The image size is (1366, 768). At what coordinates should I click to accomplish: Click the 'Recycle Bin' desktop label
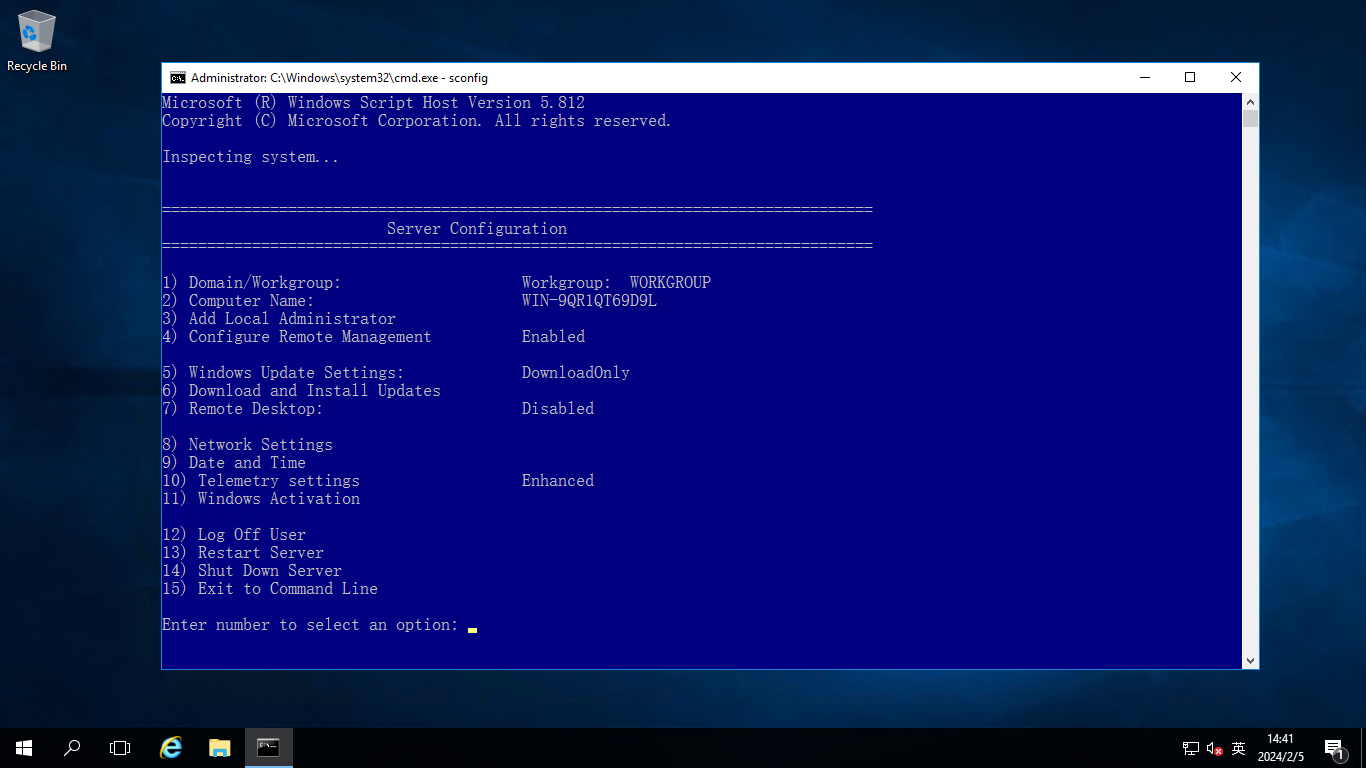[x=37, y=66]
